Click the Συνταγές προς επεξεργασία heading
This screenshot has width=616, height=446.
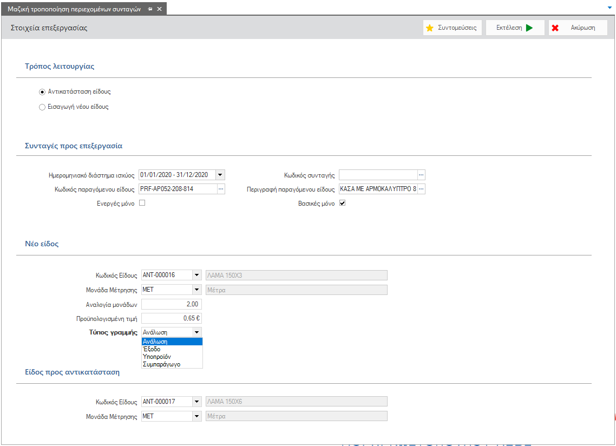(x=73, y=146)
